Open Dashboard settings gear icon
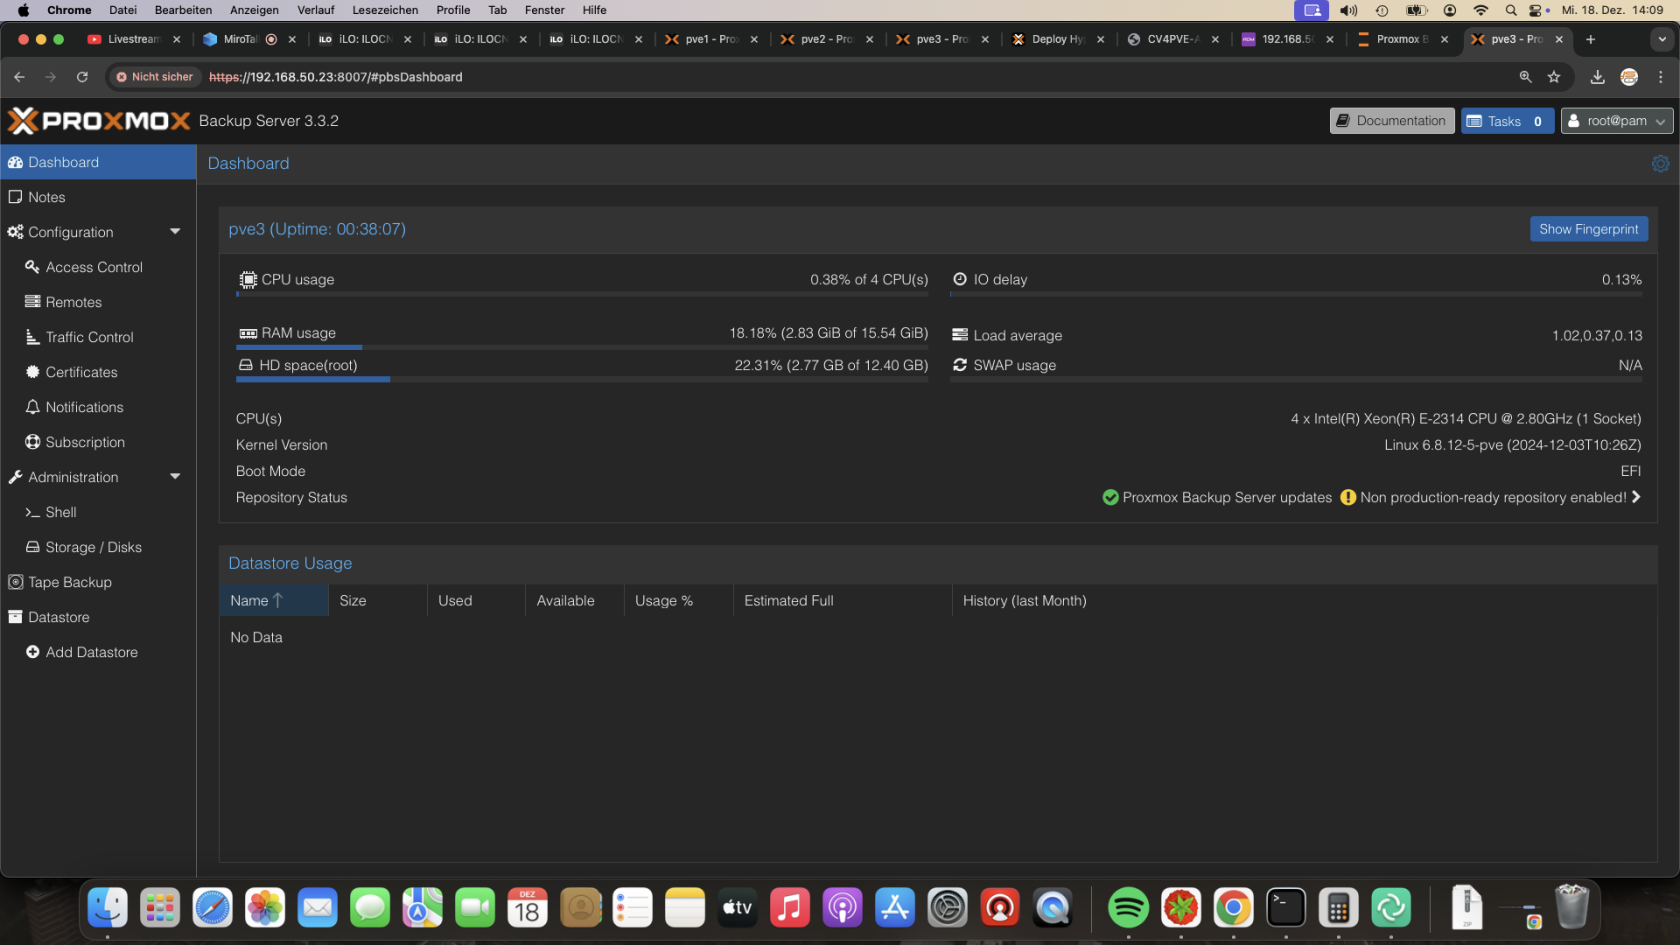This screenshot has height=945, width=1680. pos(1660,163)
